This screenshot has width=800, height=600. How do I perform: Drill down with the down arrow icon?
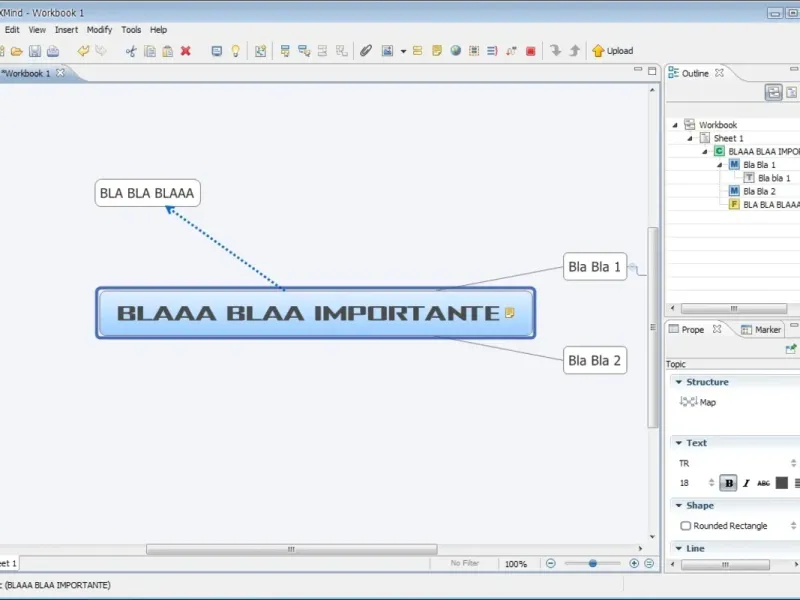[556, 51]
